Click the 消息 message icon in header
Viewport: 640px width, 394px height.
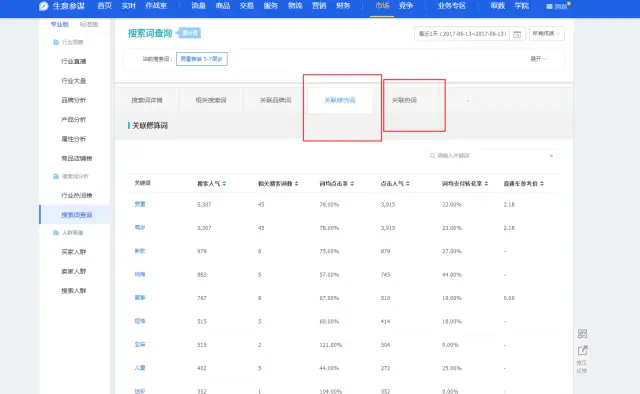point(549,7)
